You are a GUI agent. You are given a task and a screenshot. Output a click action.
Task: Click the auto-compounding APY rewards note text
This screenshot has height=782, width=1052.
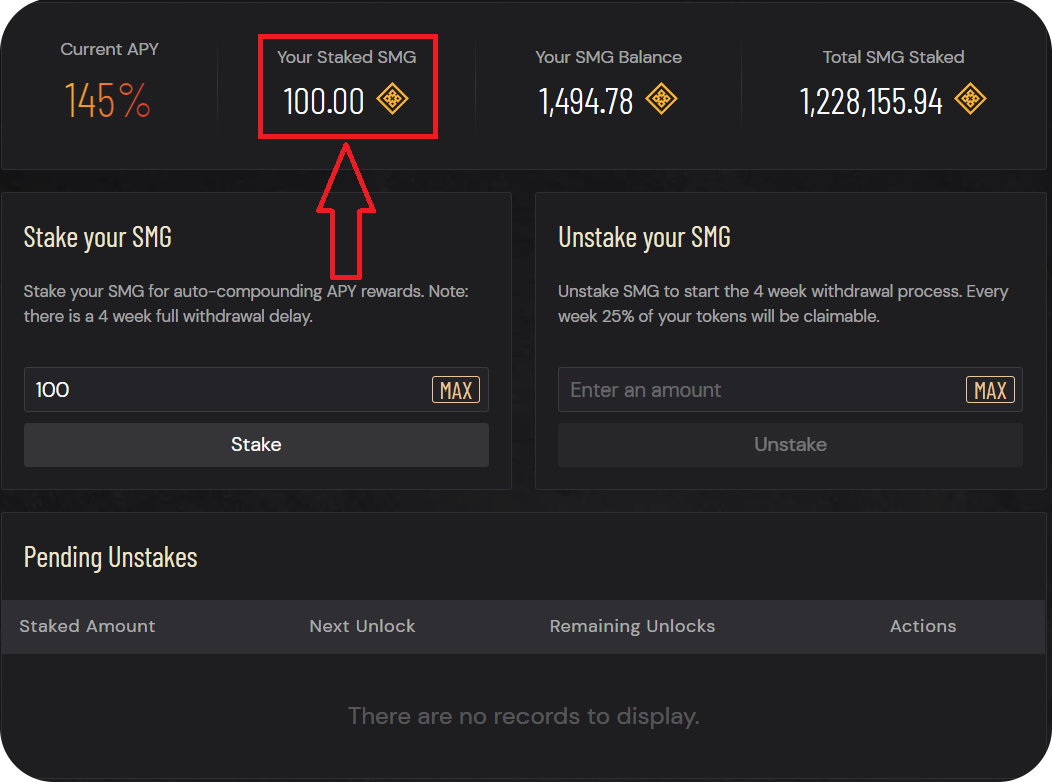(x=246, y=304)
